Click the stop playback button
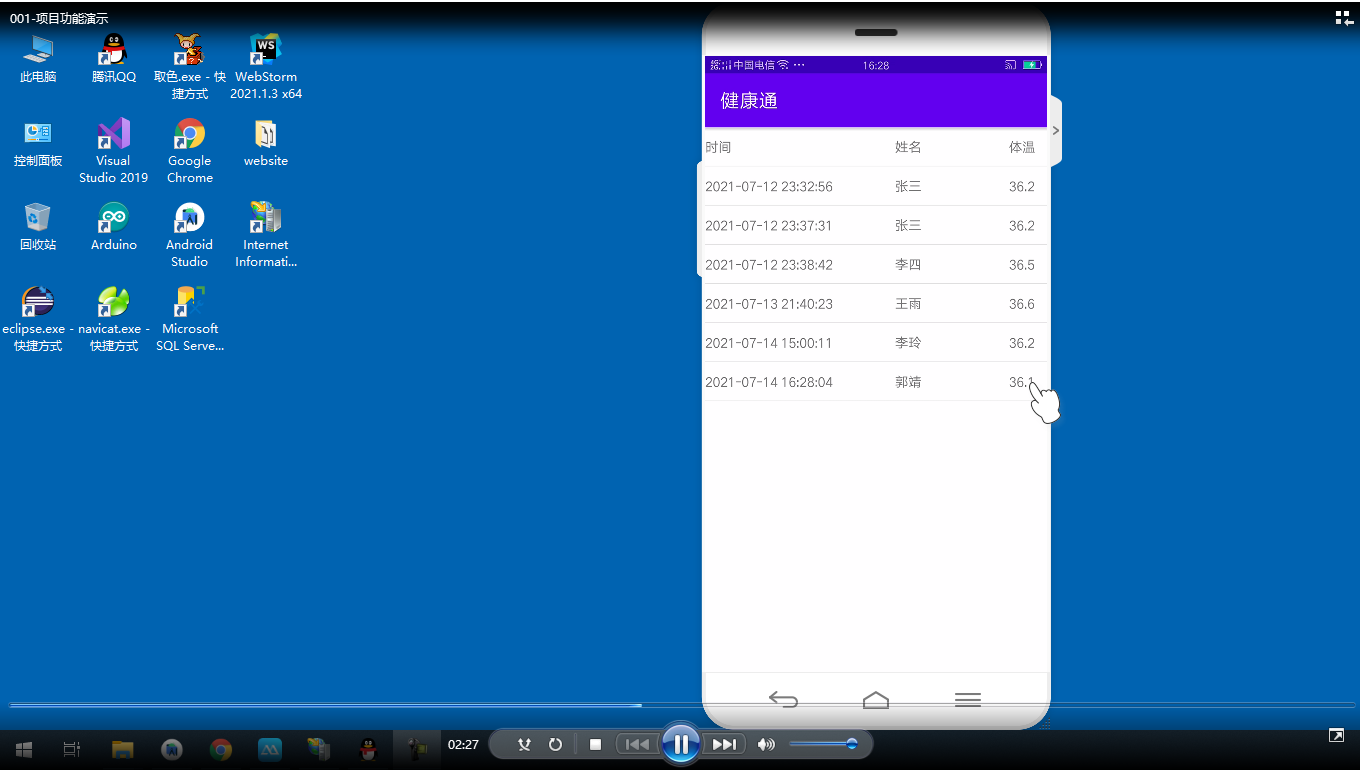 click(x=595, y=744)
